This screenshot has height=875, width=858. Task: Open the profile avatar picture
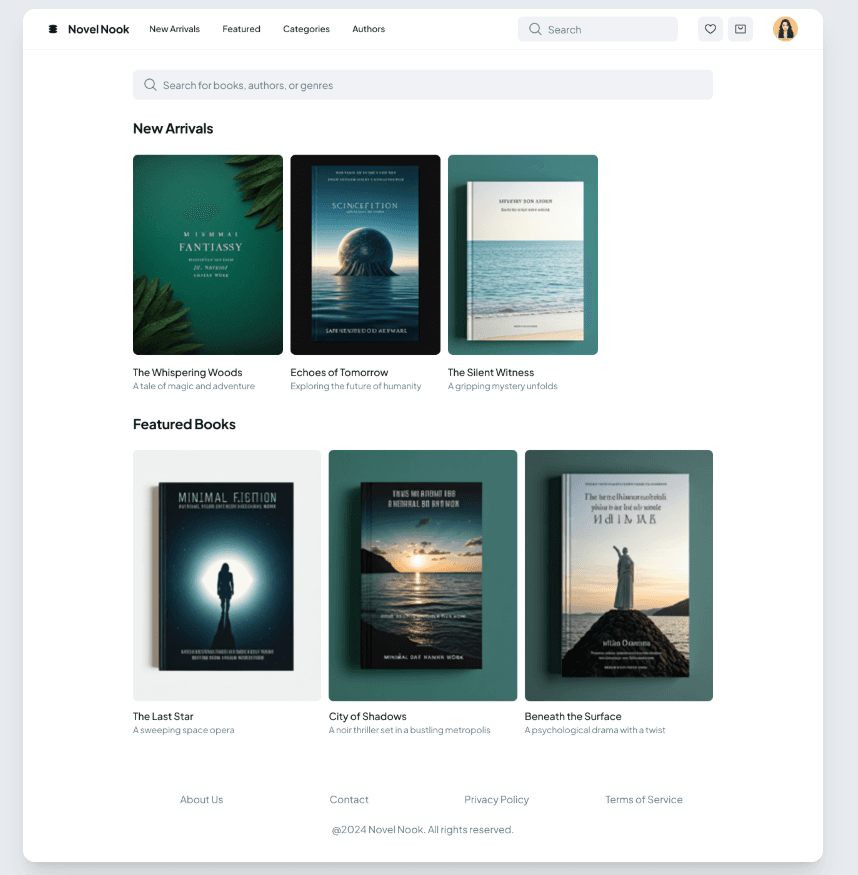[785, 29]
